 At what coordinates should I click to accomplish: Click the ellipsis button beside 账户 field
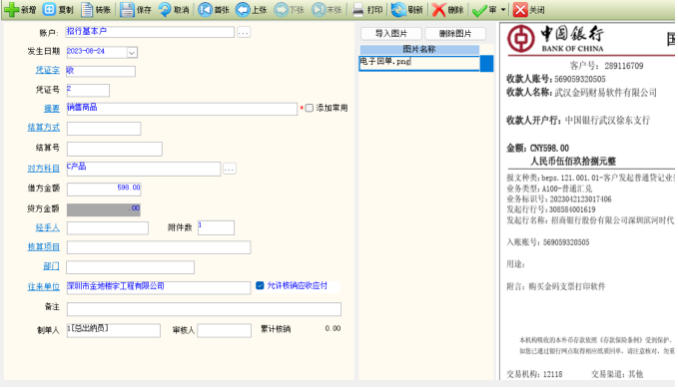(243, 32)
